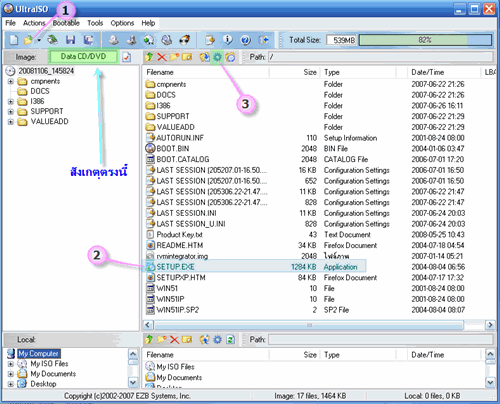Open the Bootable menu
Viewport: 500px width, 404px height.
tap(66, 23)
